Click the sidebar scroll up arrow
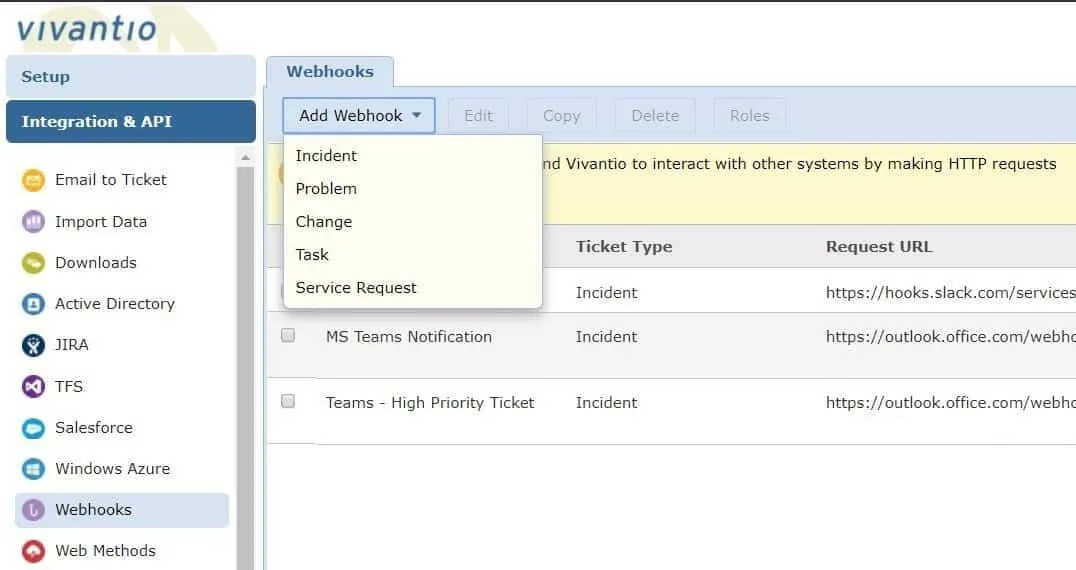 tap(245, 158)
